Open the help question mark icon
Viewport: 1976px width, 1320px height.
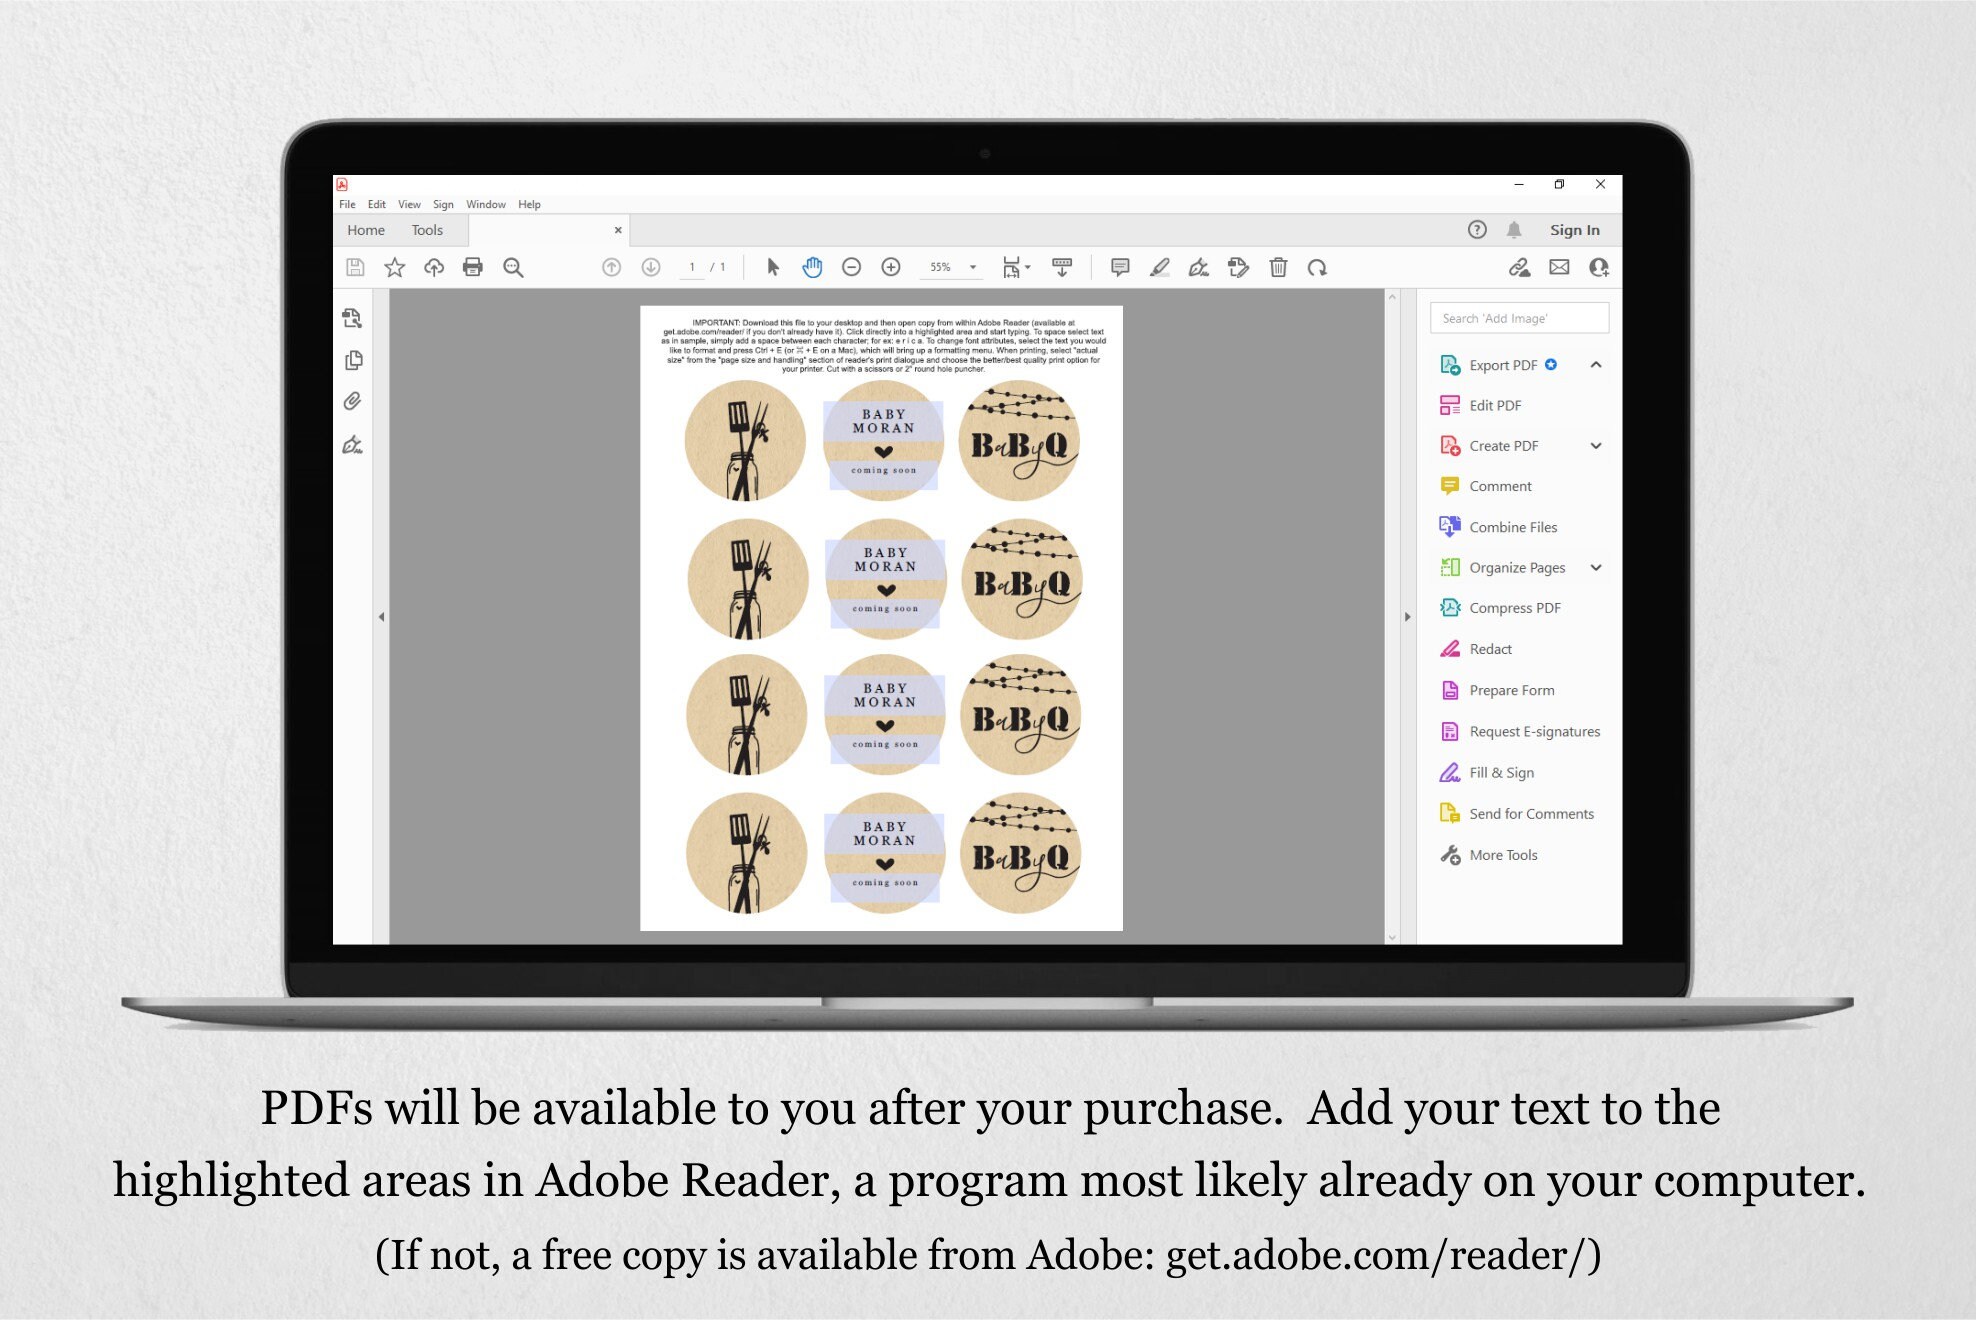[x=1477, y=229]
